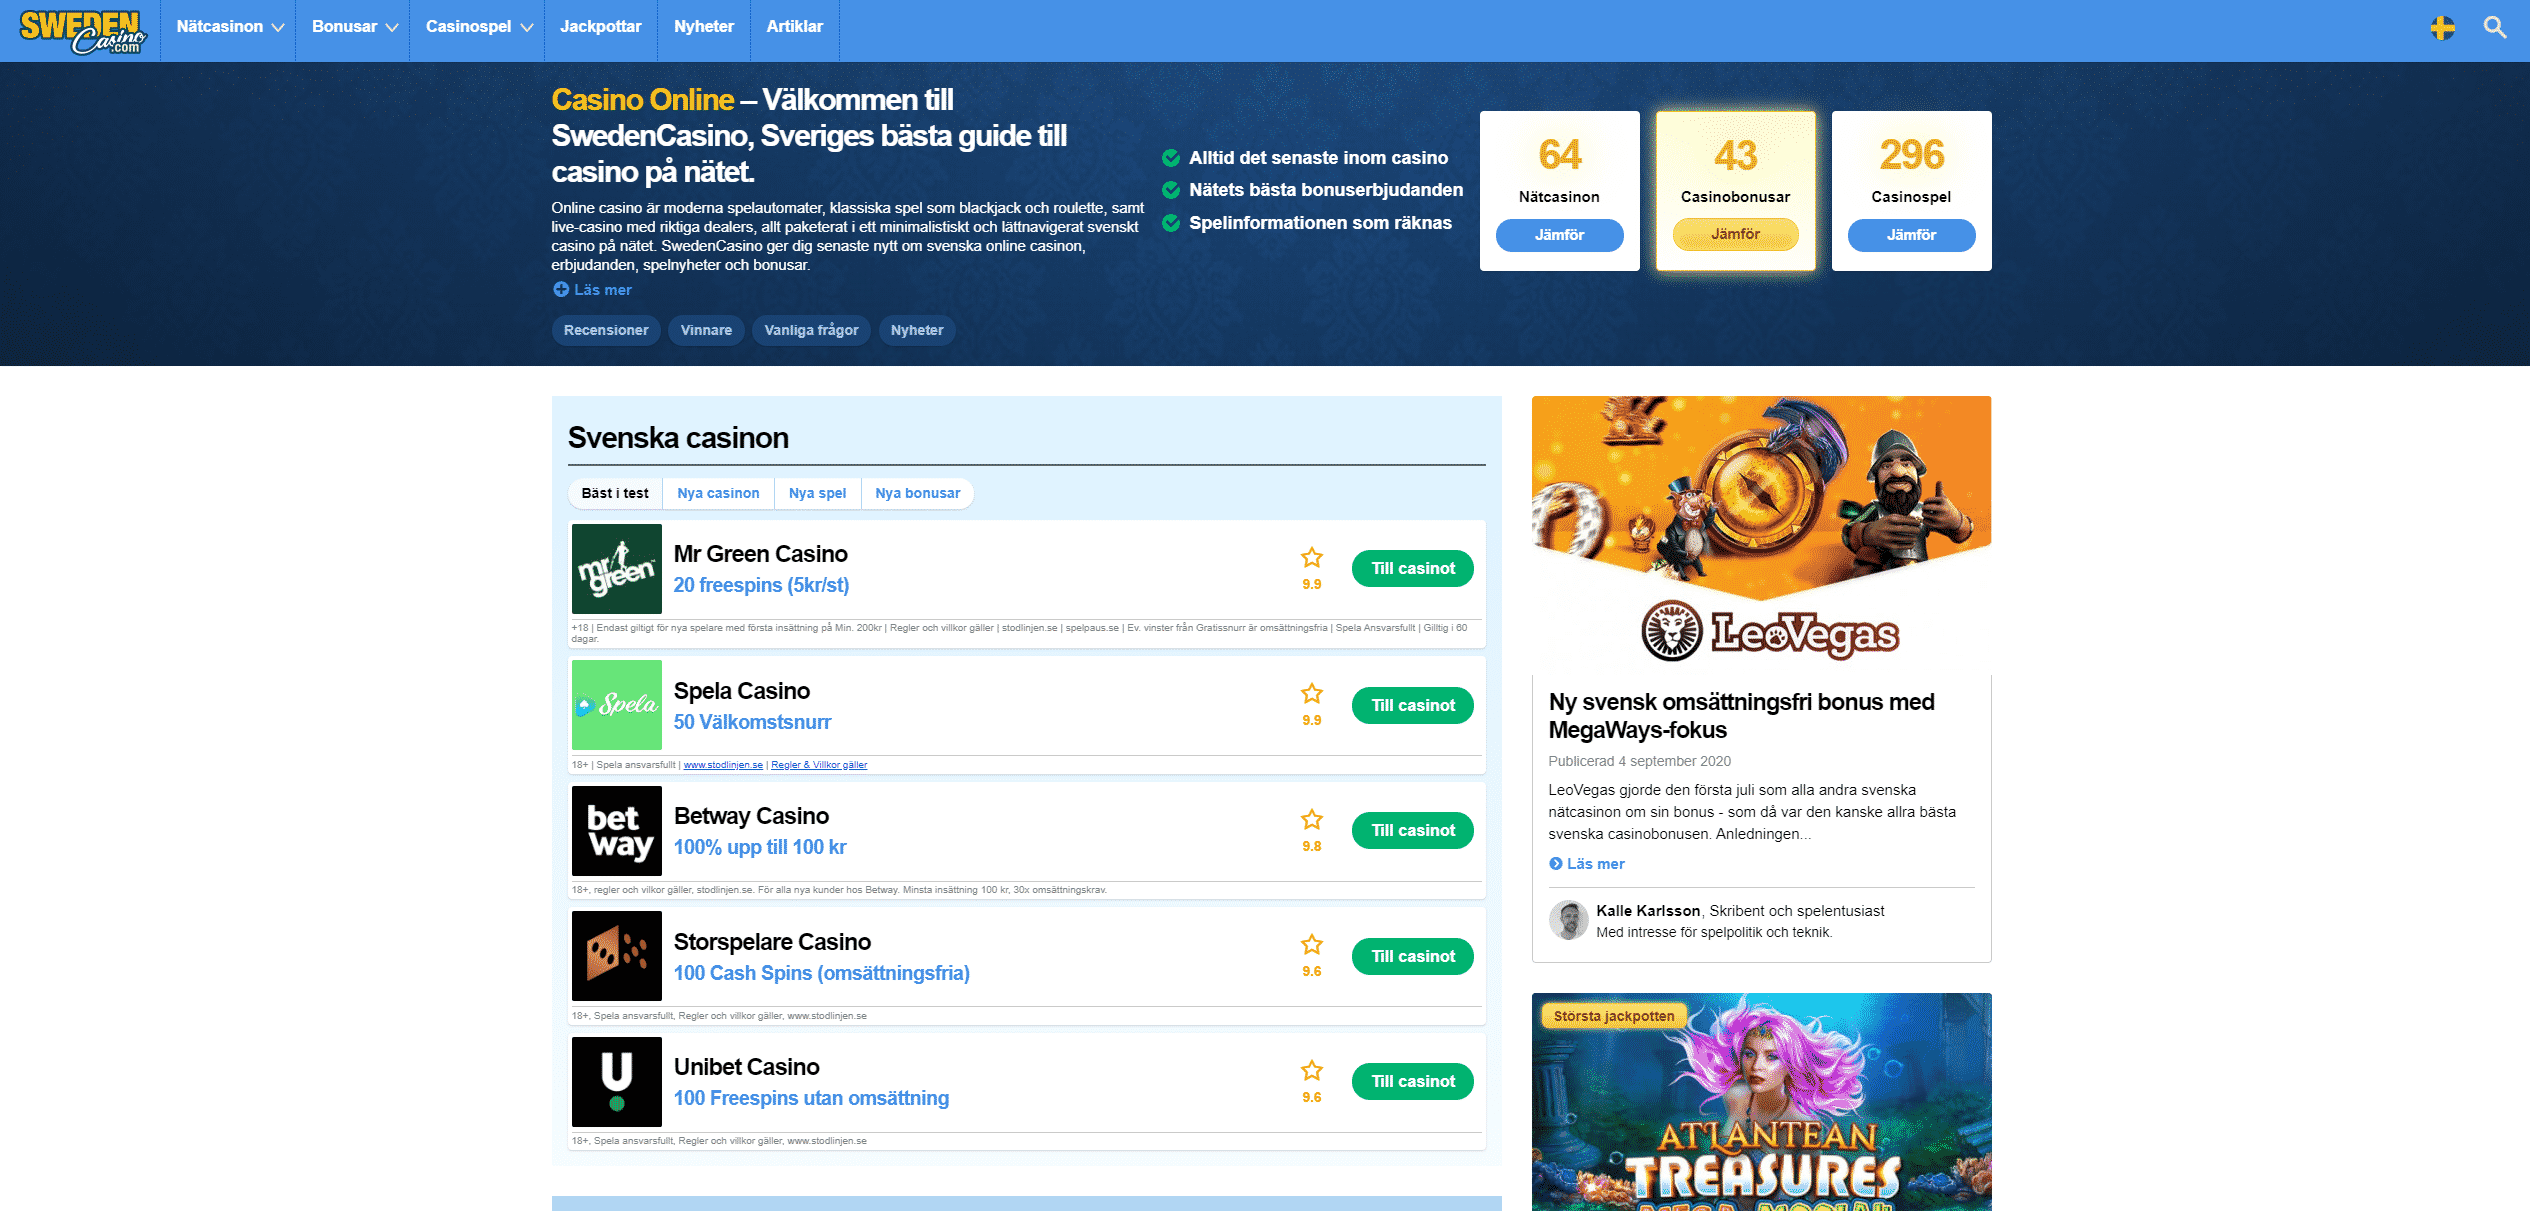Click the Vanliga frågor pill button
Screen dimensions: 2530x1211
point(811,330)
